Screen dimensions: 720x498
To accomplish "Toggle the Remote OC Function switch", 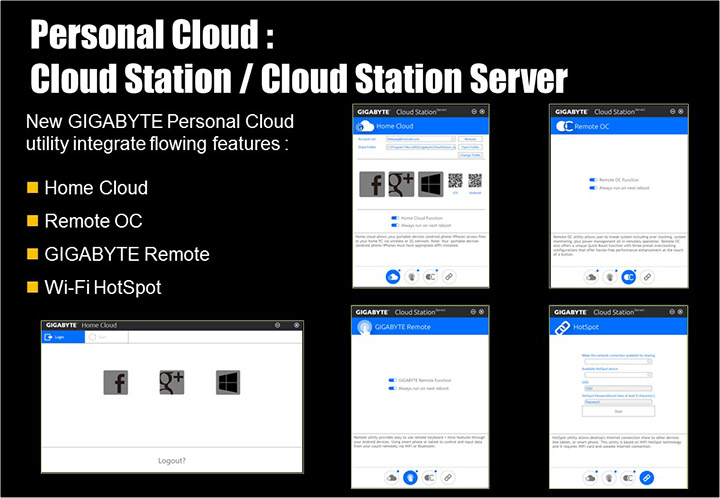I will (x=593, y=180).
